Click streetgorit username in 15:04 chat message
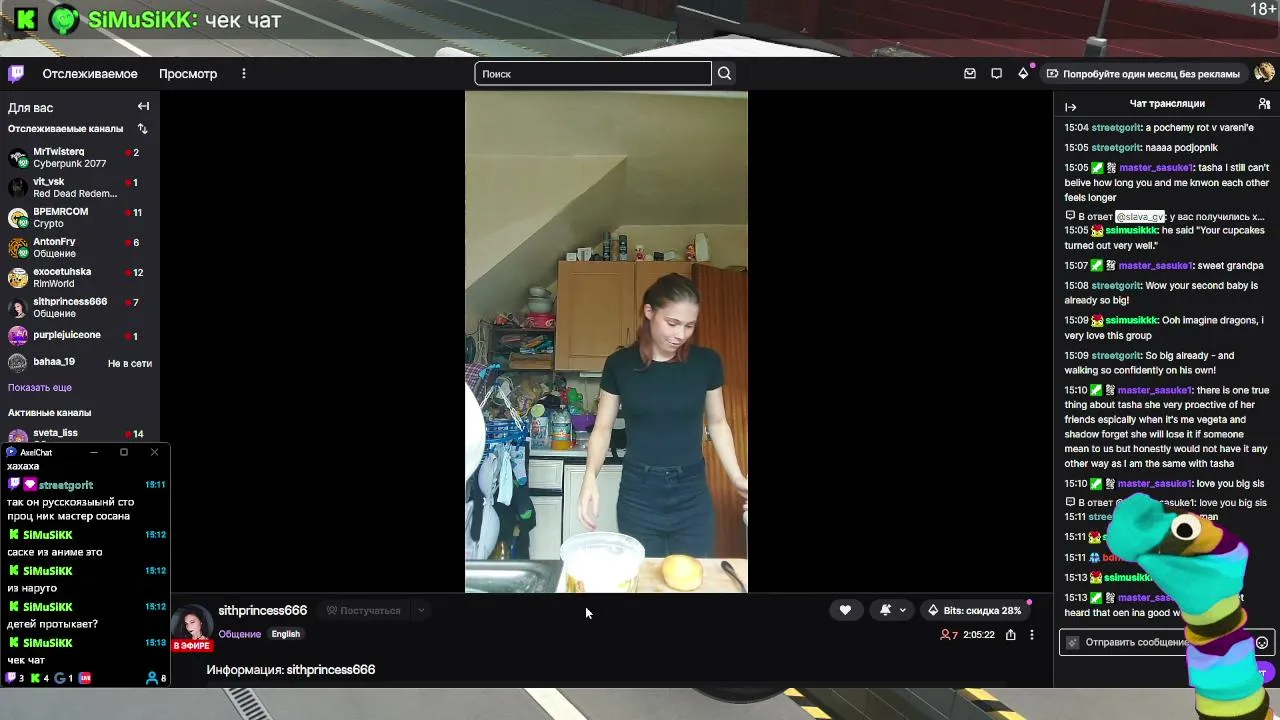 coord(1116,128)
